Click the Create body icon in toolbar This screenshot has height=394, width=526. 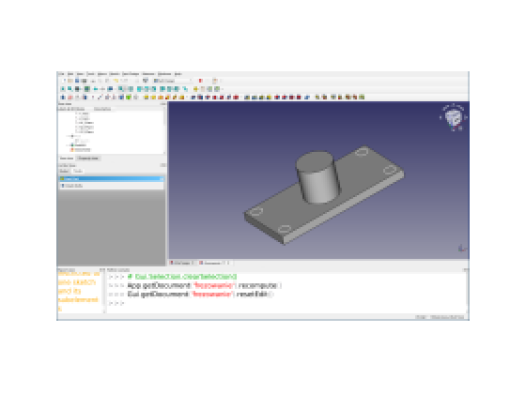[63, 97]
